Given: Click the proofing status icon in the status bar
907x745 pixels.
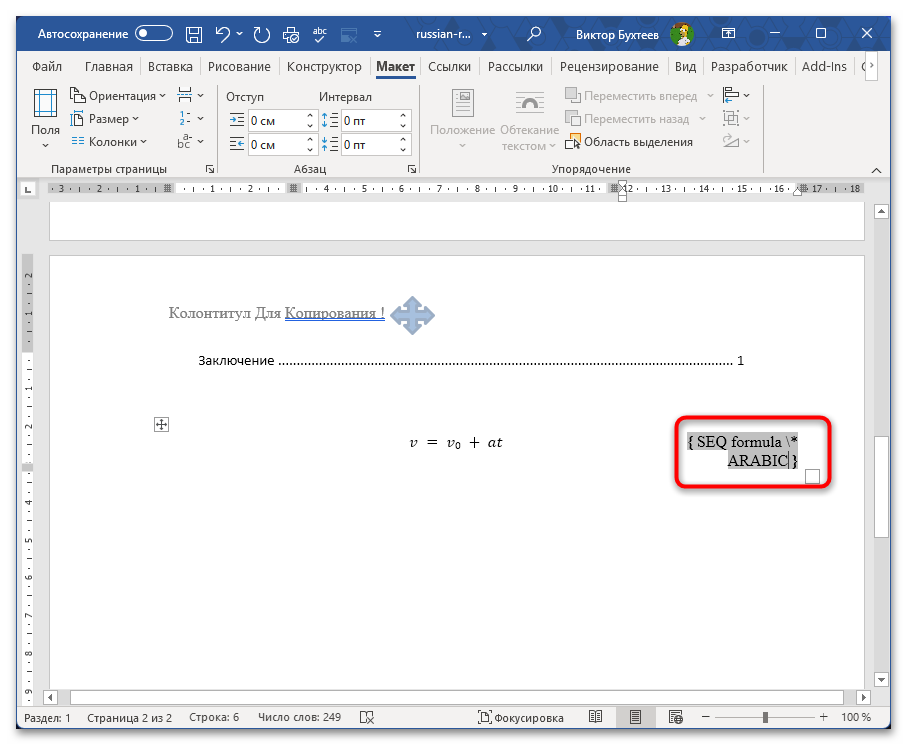Looking at the screenshot, I should pos(367,718).
